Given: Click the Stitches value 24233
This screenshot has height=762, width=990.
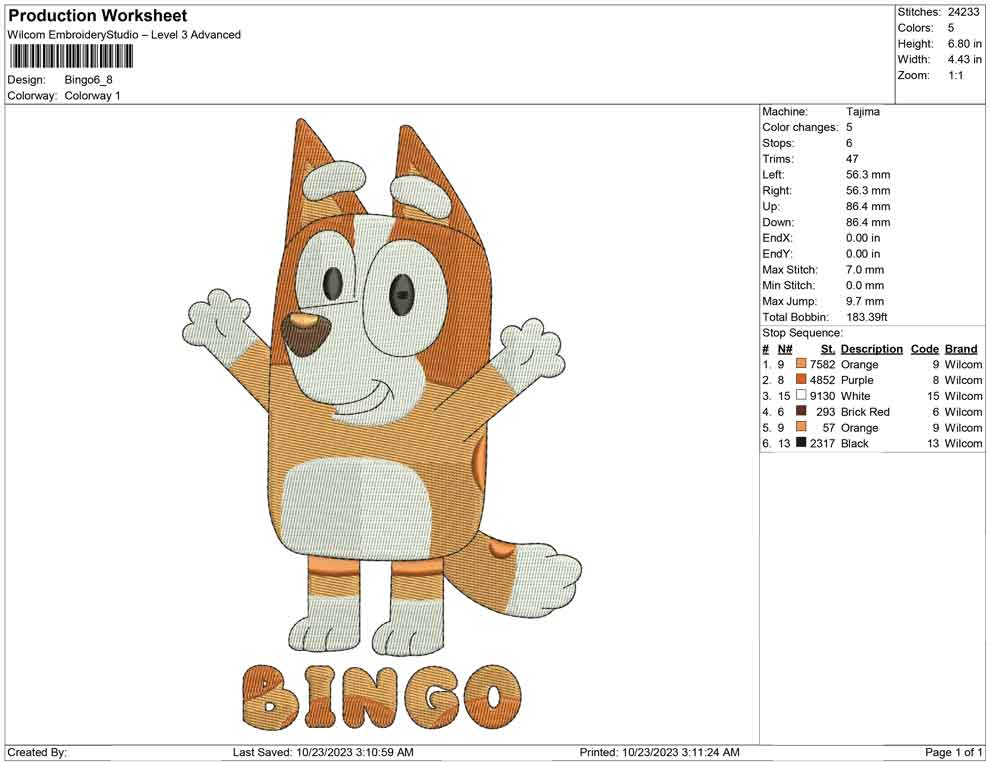Looking at the screenshot, I should pos(963,12).
